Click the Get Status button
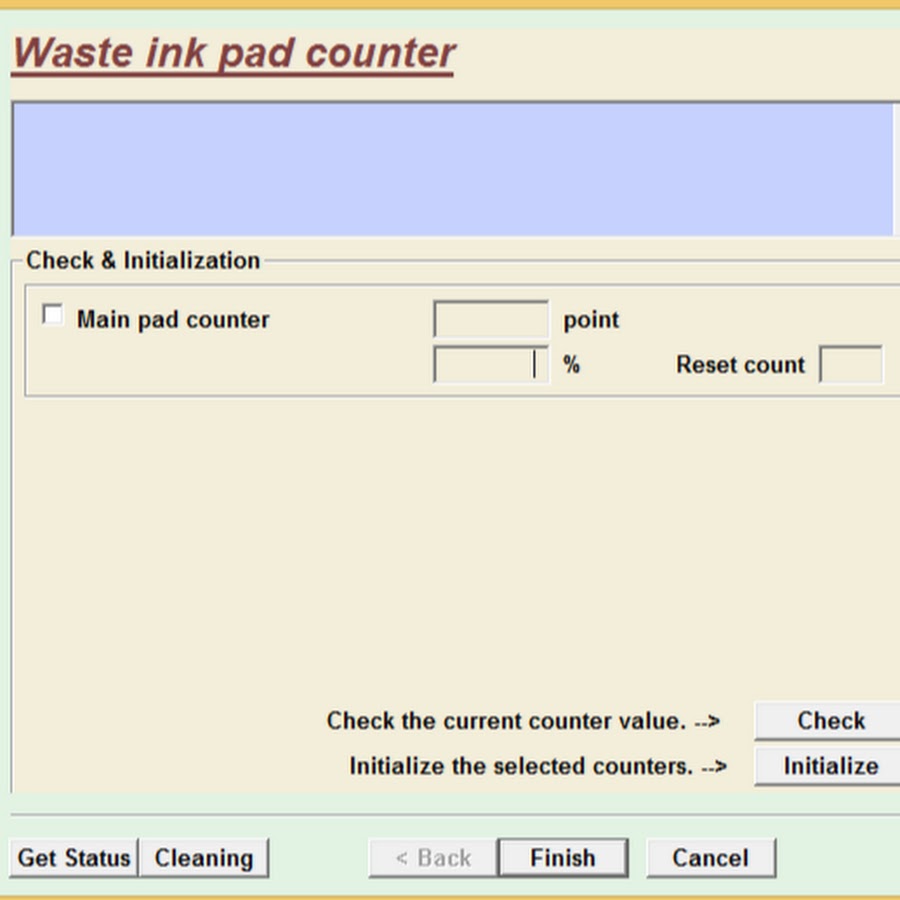Viewport: 900px width, 900px height. pyautogui.click(x=74, y=858)
